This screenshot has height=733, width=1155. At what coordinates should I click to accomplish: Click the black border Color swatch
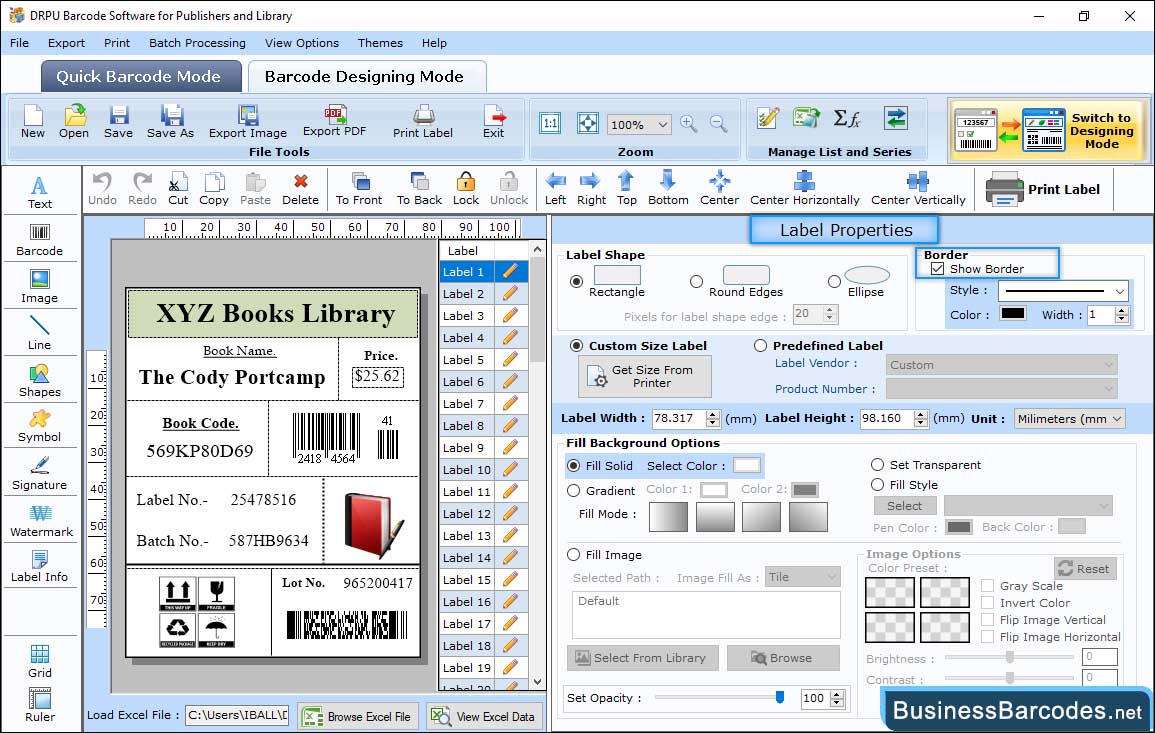pyautogui.click(x=1012, y=314)
